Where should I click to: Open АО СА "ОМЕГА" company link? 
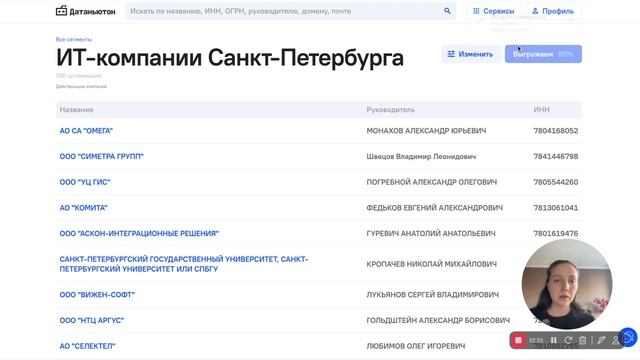tap(86, 131)
